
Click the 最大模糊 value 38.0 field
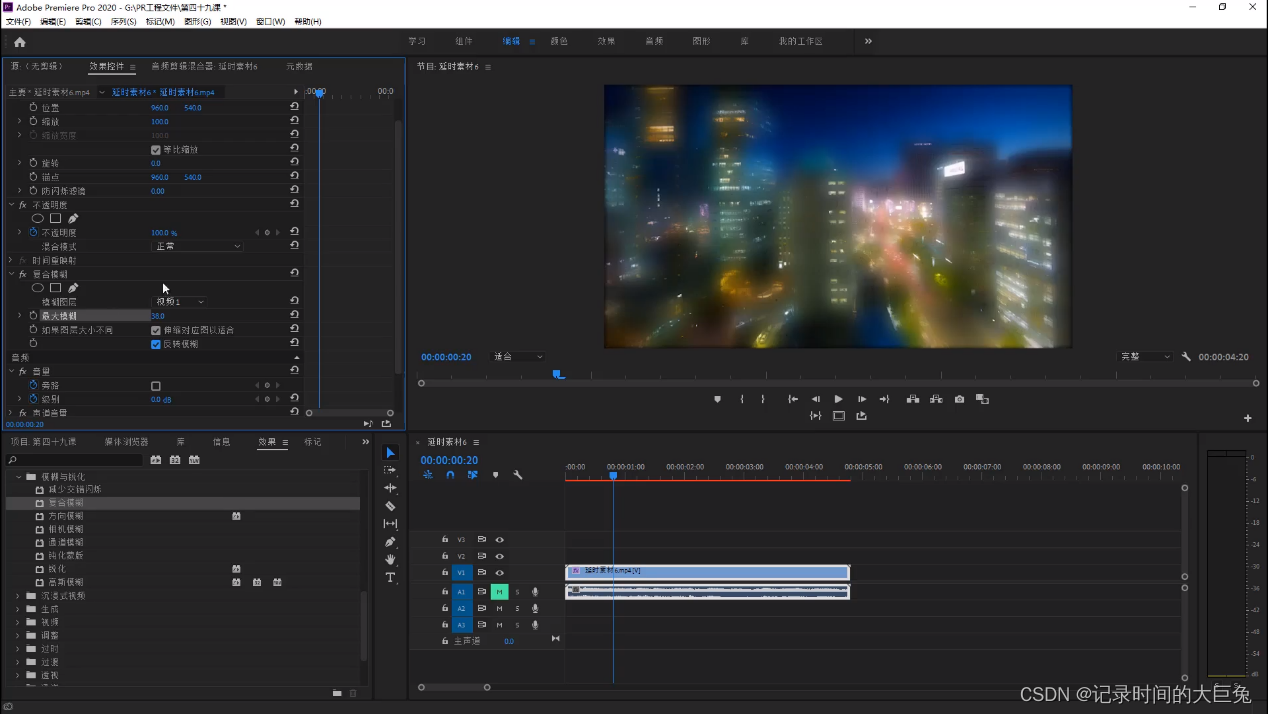(158, 316)
